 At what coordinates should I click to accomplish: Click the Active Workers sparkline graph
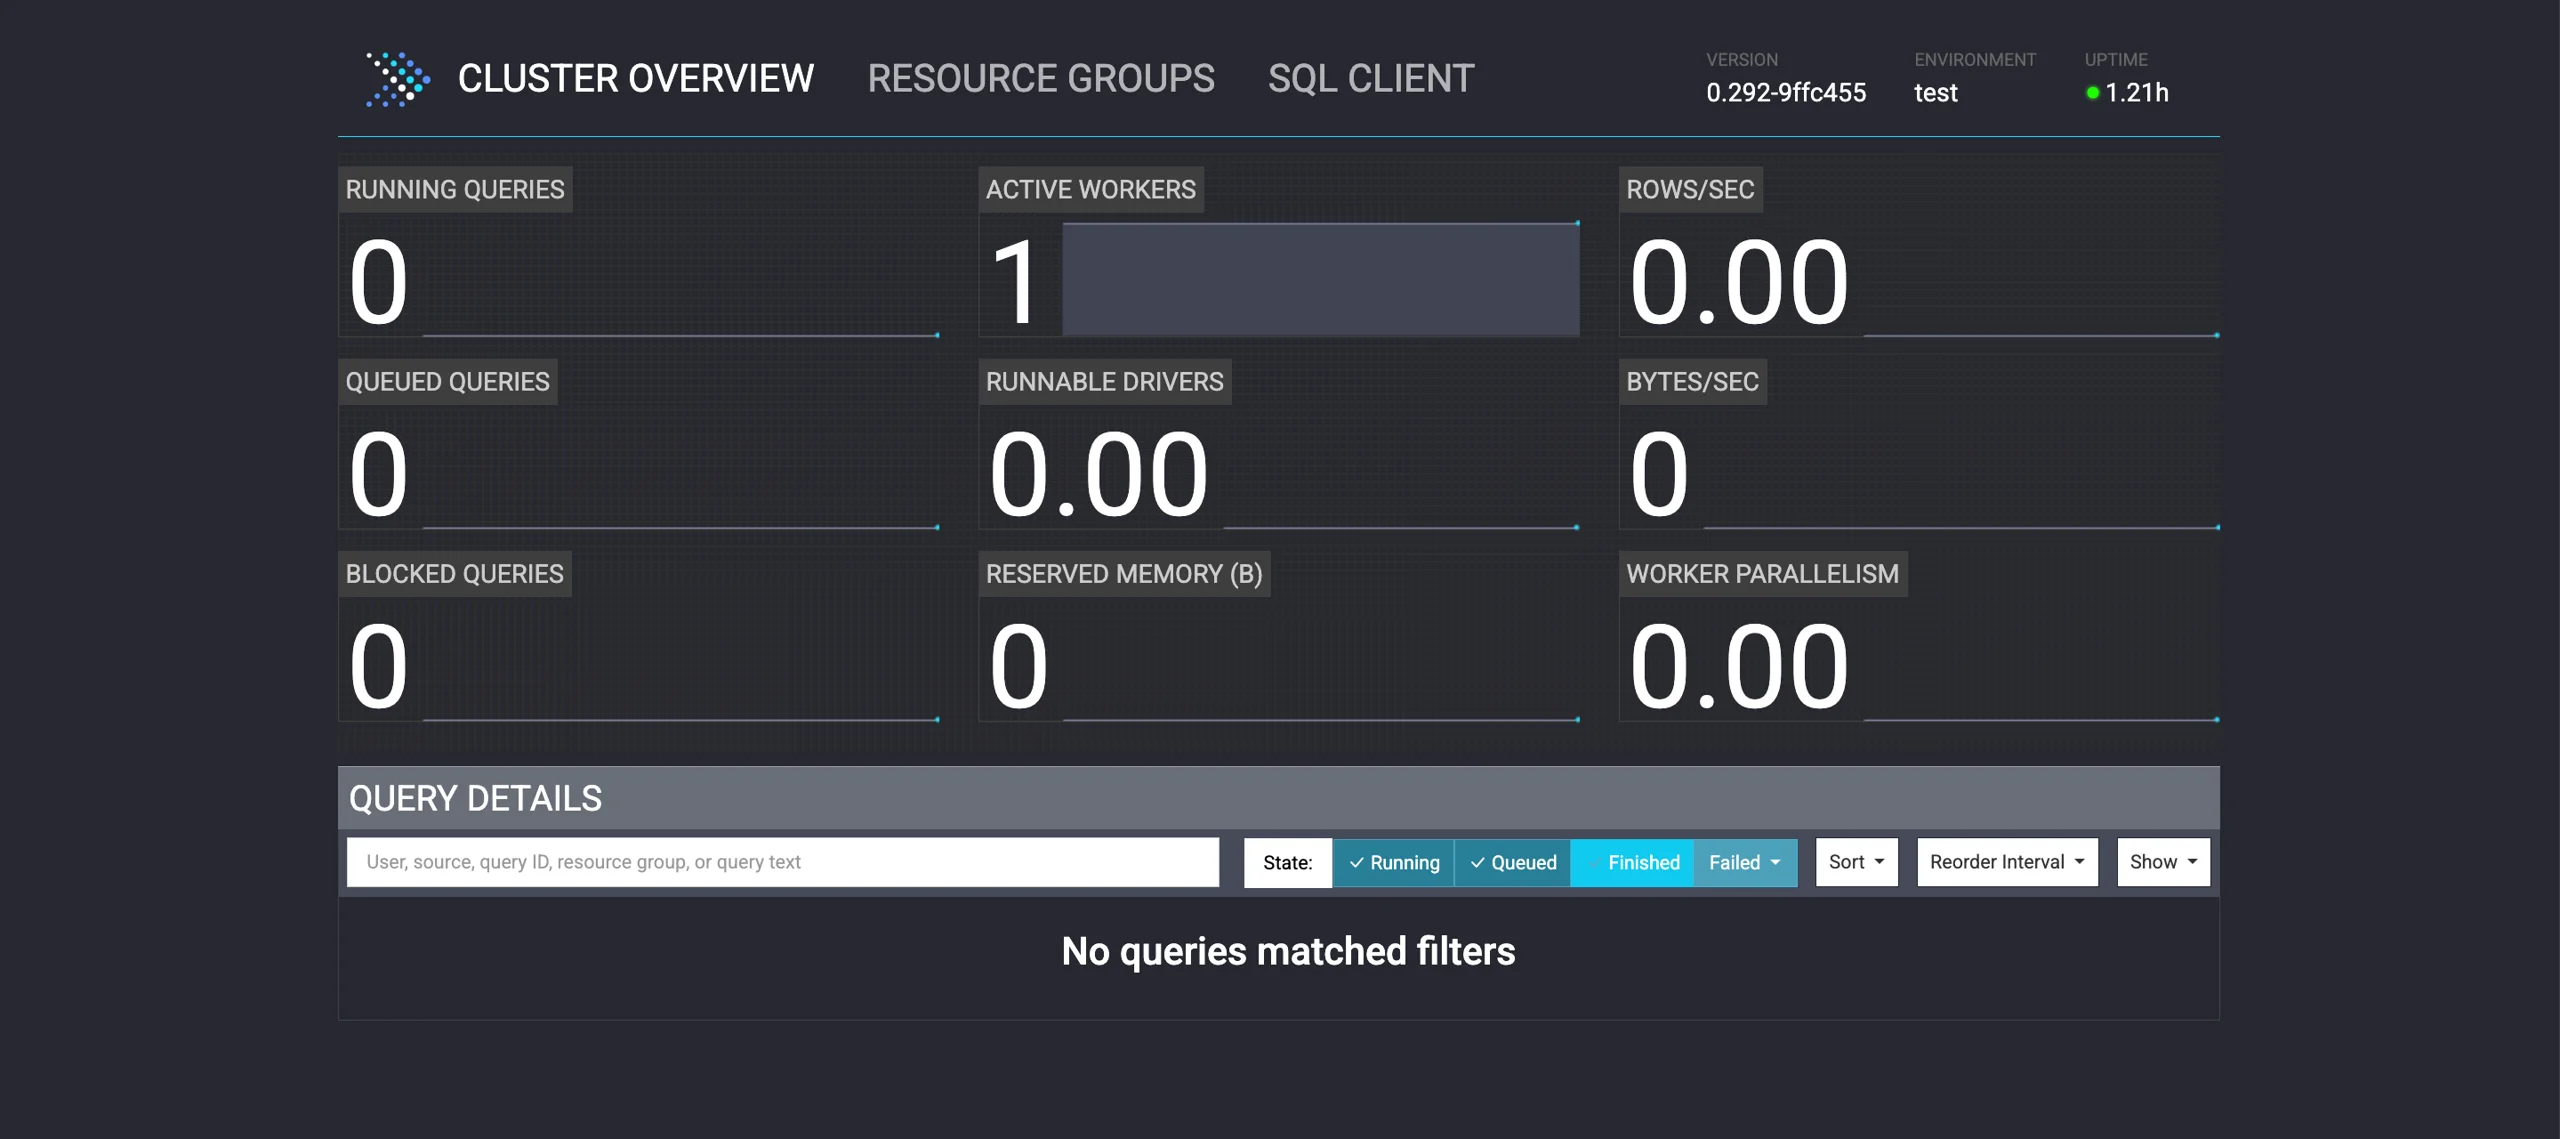(x=1320, y=280)
